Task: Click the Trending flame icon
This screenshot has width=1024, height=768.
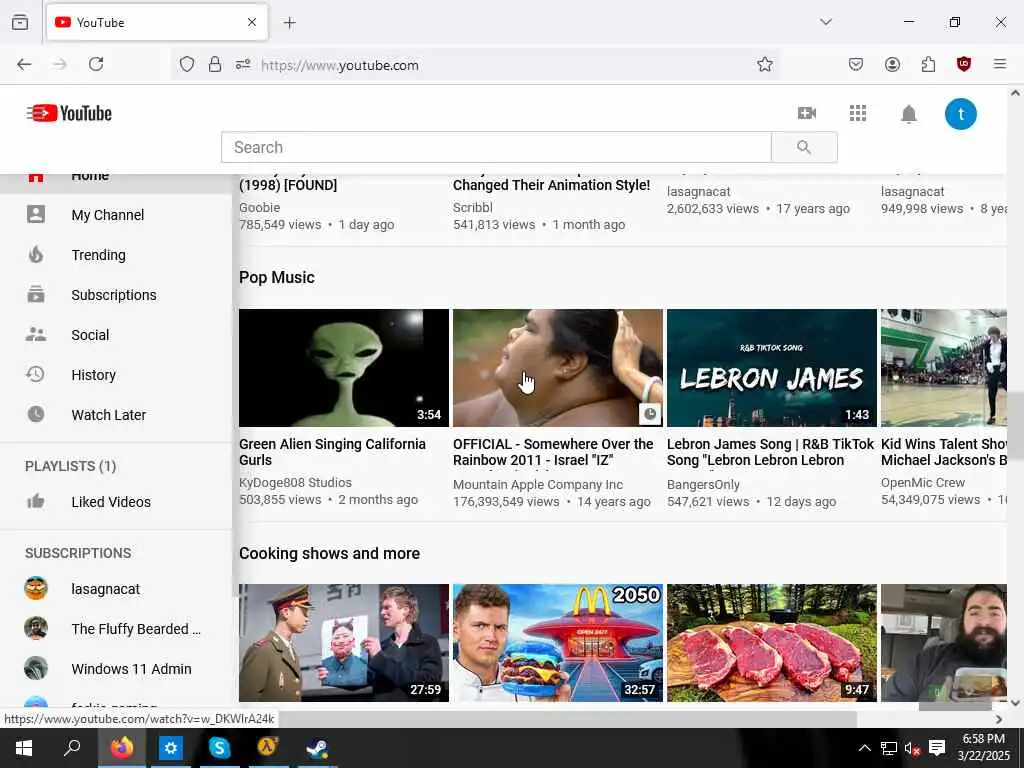Action: pos(36,255)
